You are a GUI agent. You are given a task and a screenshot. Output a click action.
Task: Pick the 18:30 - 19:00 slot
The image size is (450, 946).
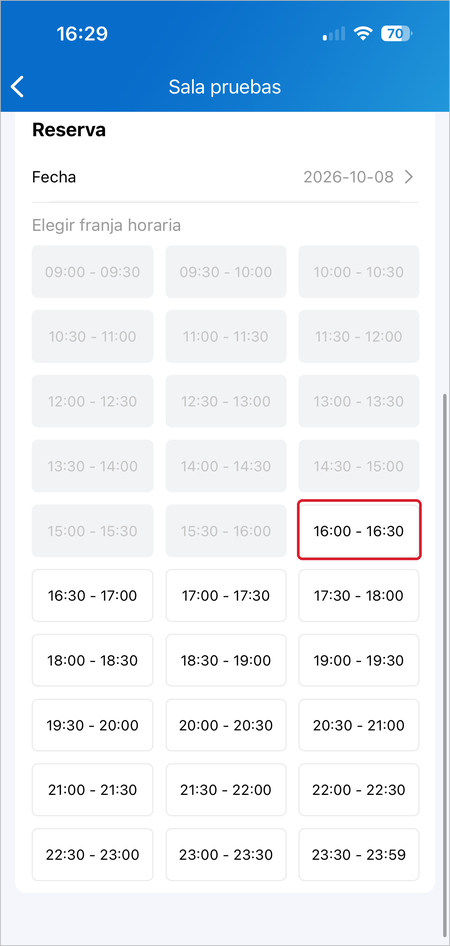coord(226,660)
